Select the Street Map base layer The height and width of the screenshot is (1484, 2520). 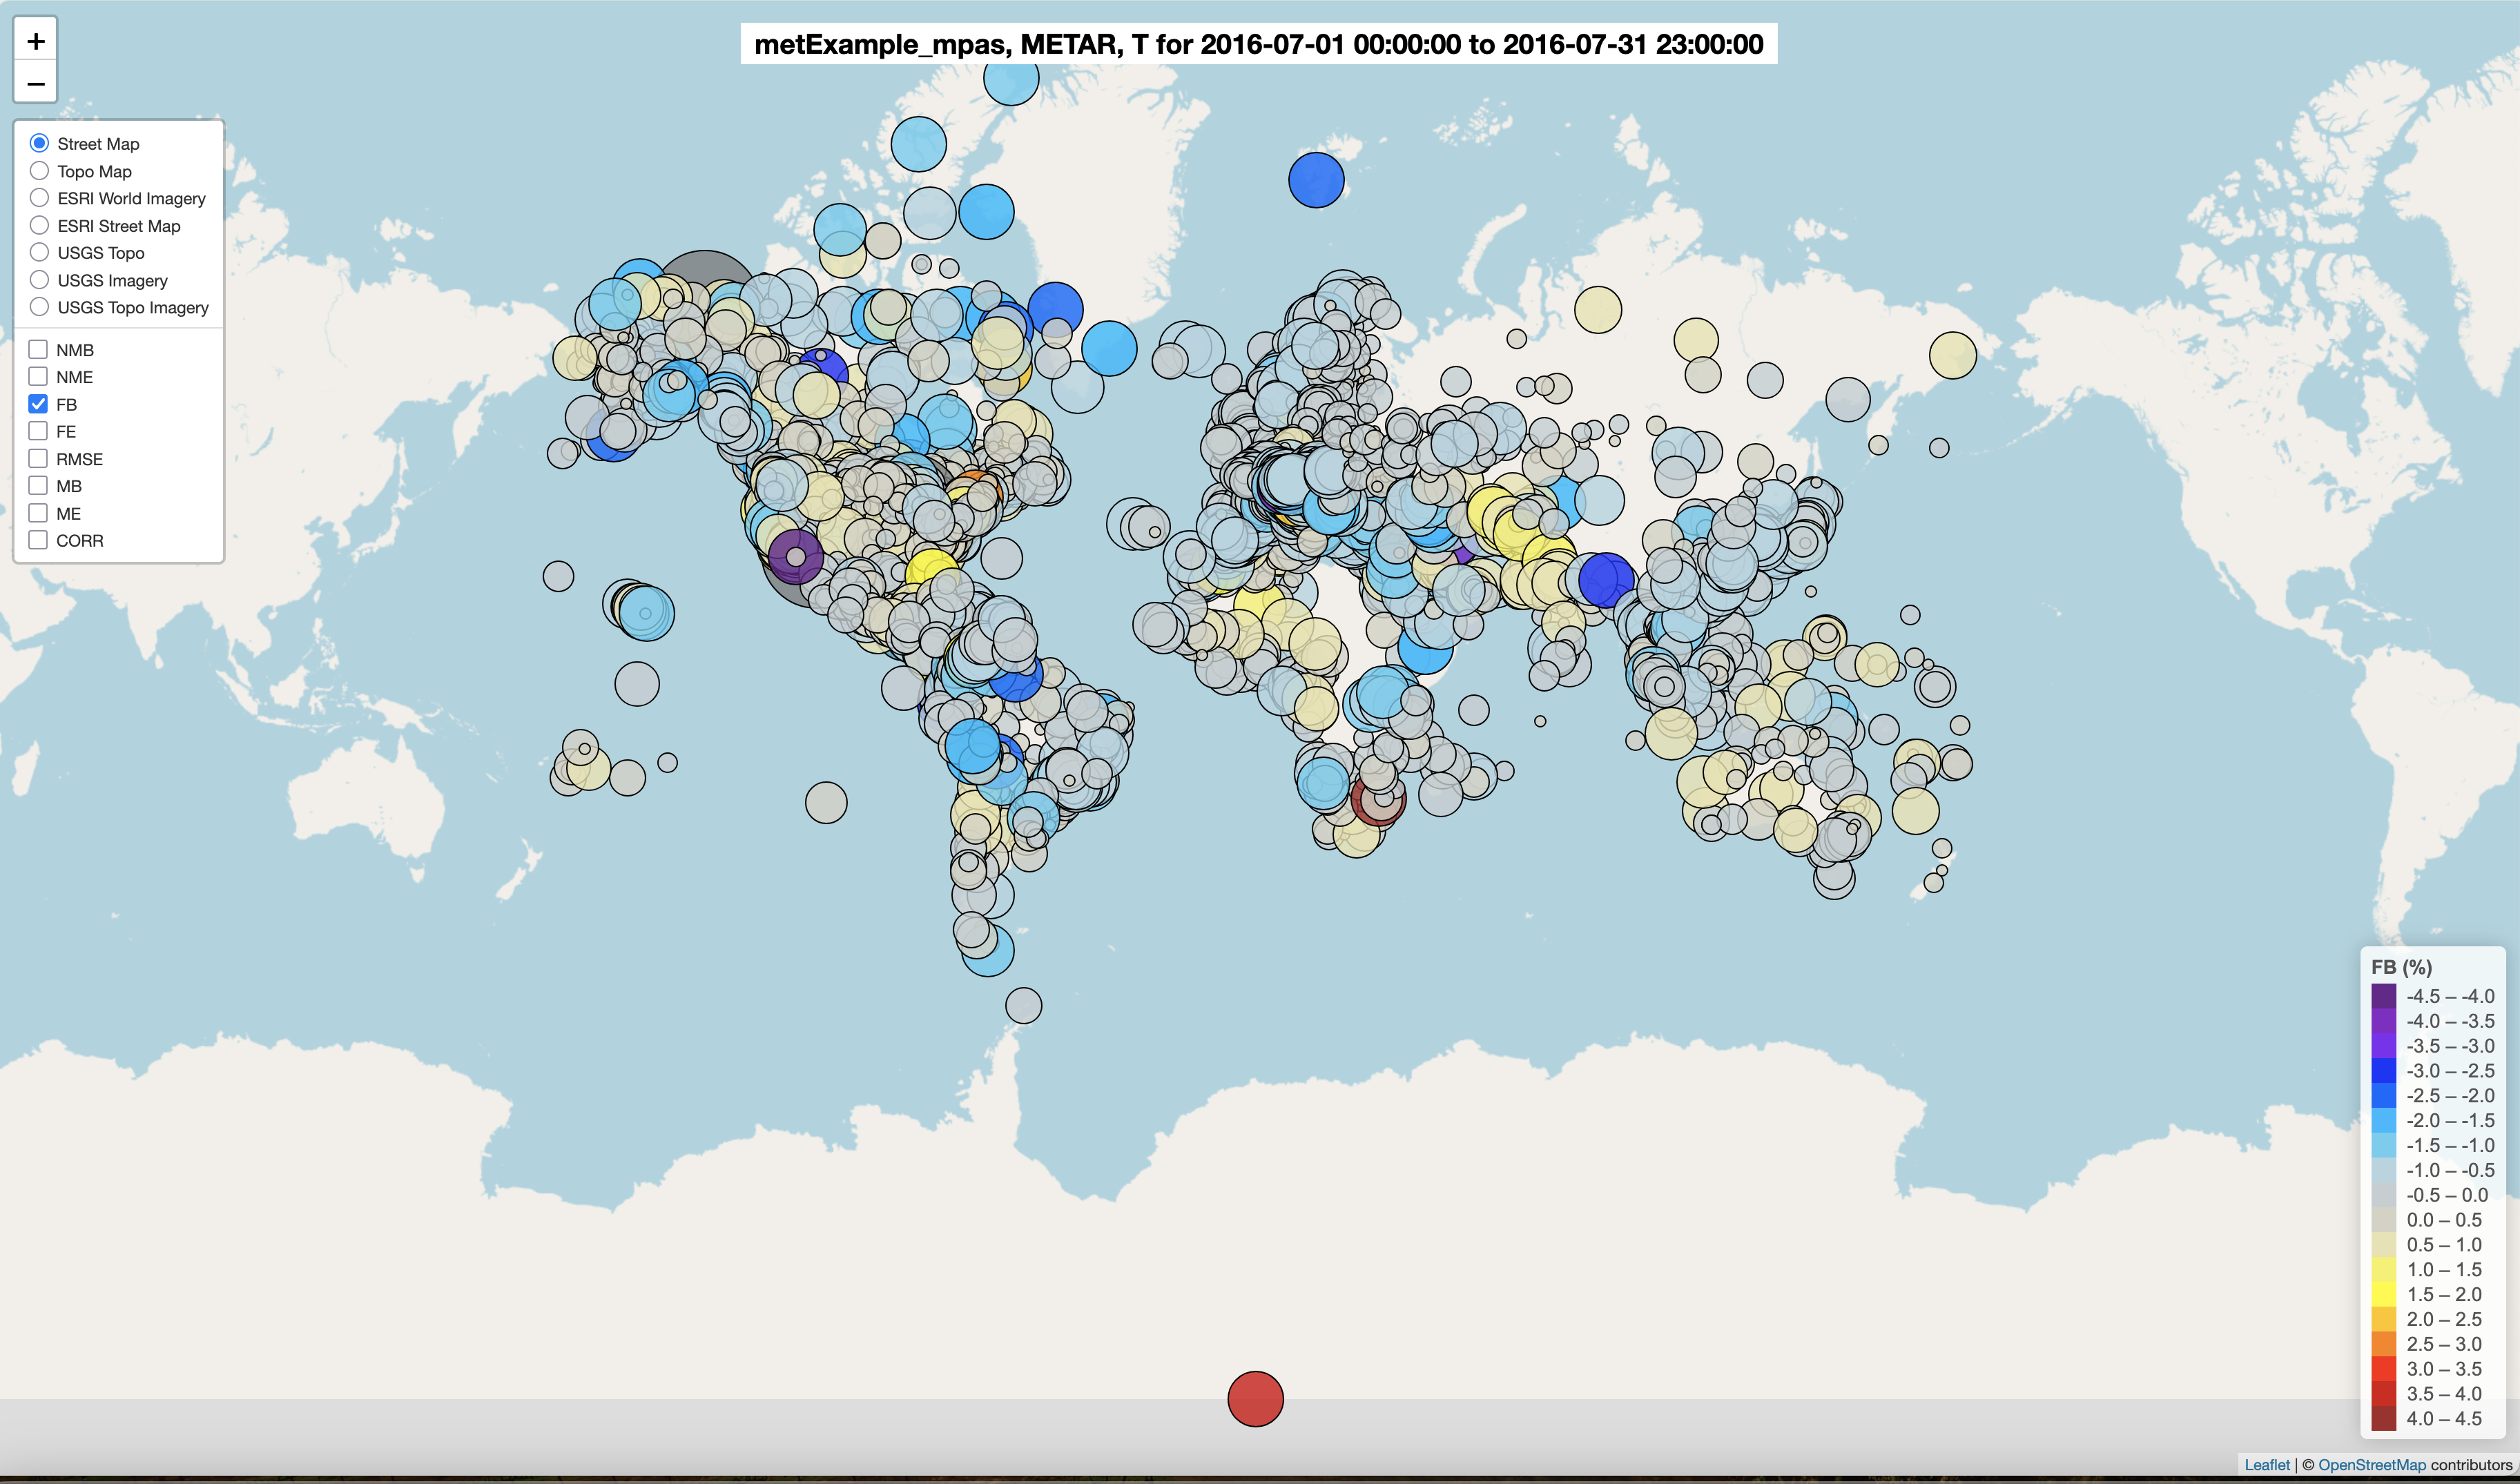tap(39, 143)
